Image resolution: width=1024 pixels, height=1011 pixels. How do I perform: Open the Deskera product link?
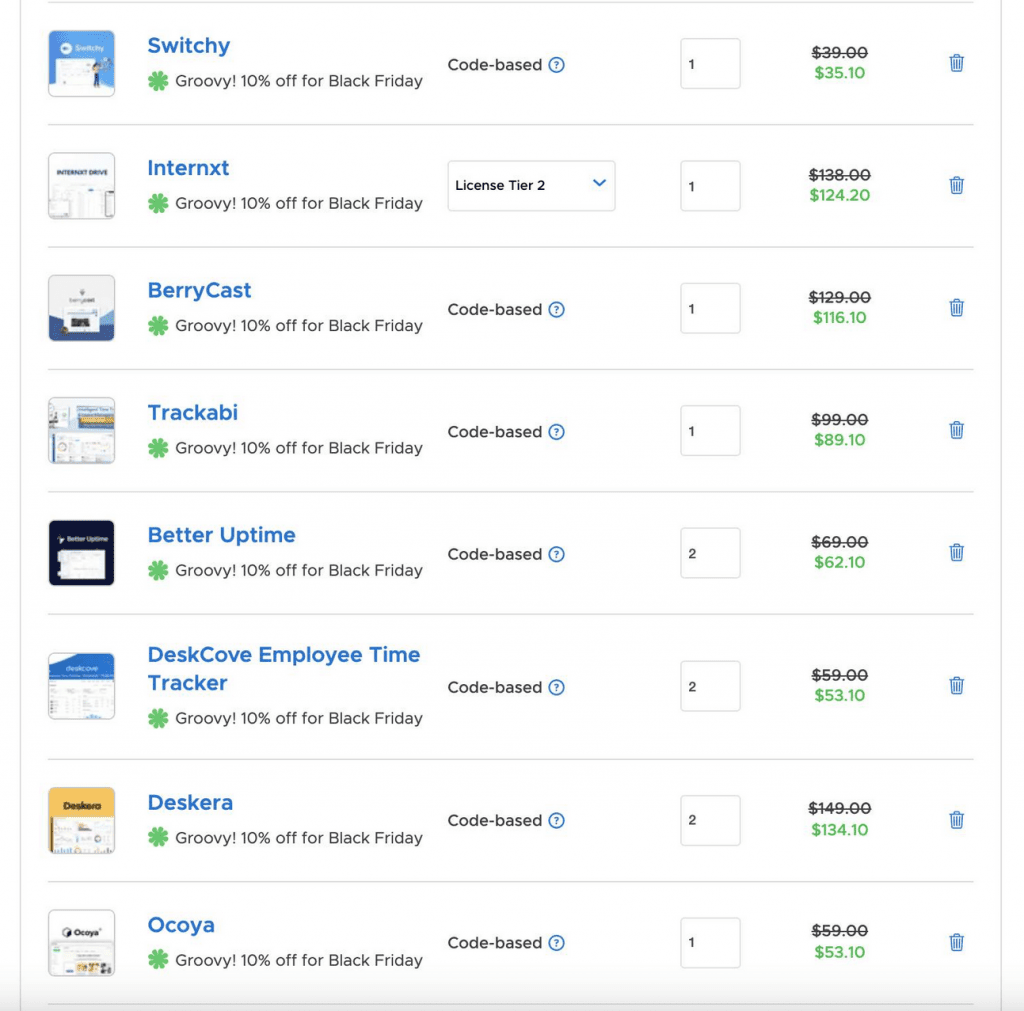pyautogui.click(x=190, y=803)
